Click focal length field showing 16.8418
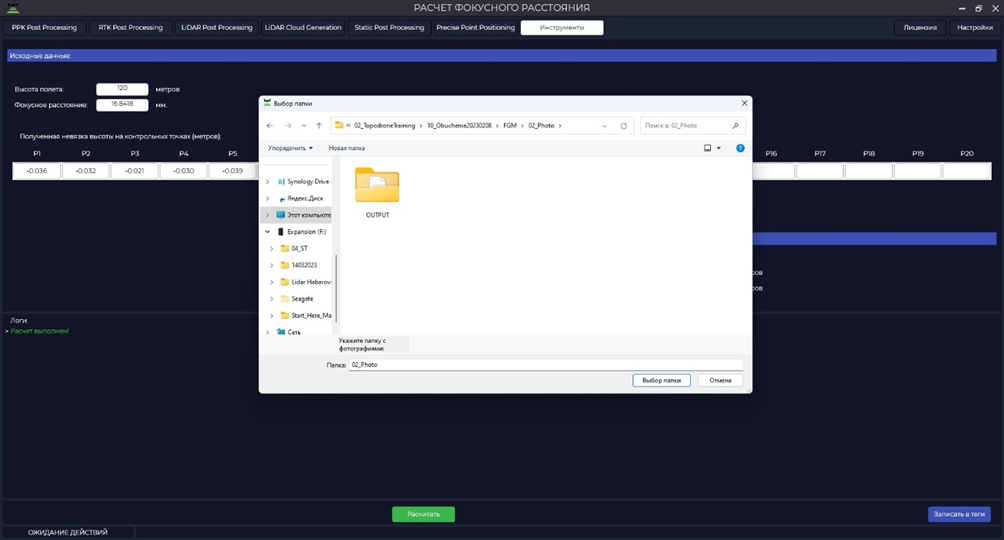Screen dimensions: 1004x540 coord(122,104)
